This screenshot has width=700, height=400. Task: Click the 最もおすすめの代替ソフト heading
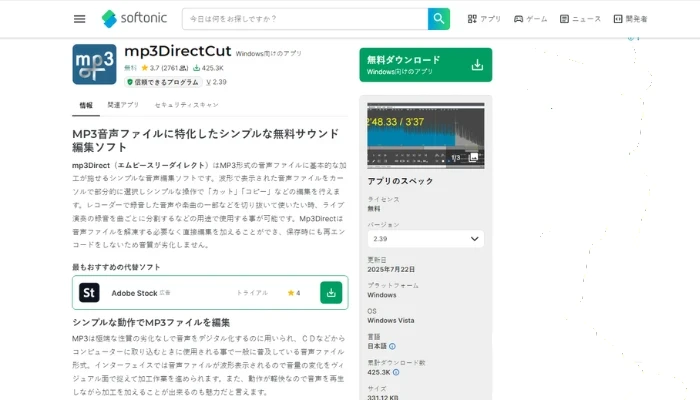[116, 267]
